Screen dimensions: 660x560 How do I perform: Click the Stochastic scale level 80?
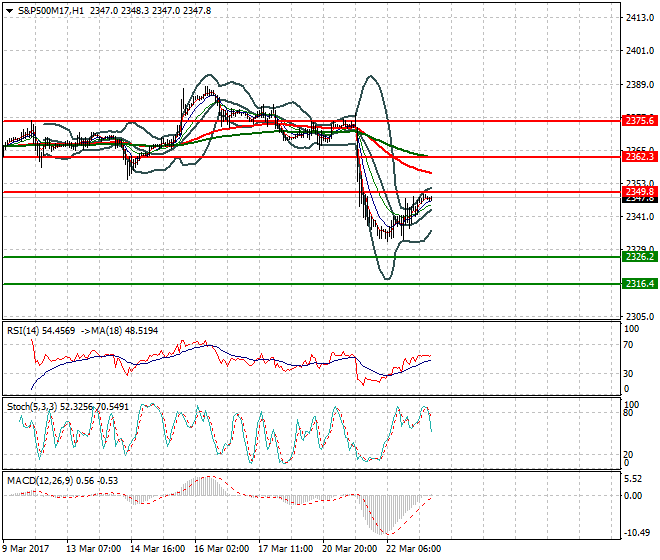click(628, 413)
